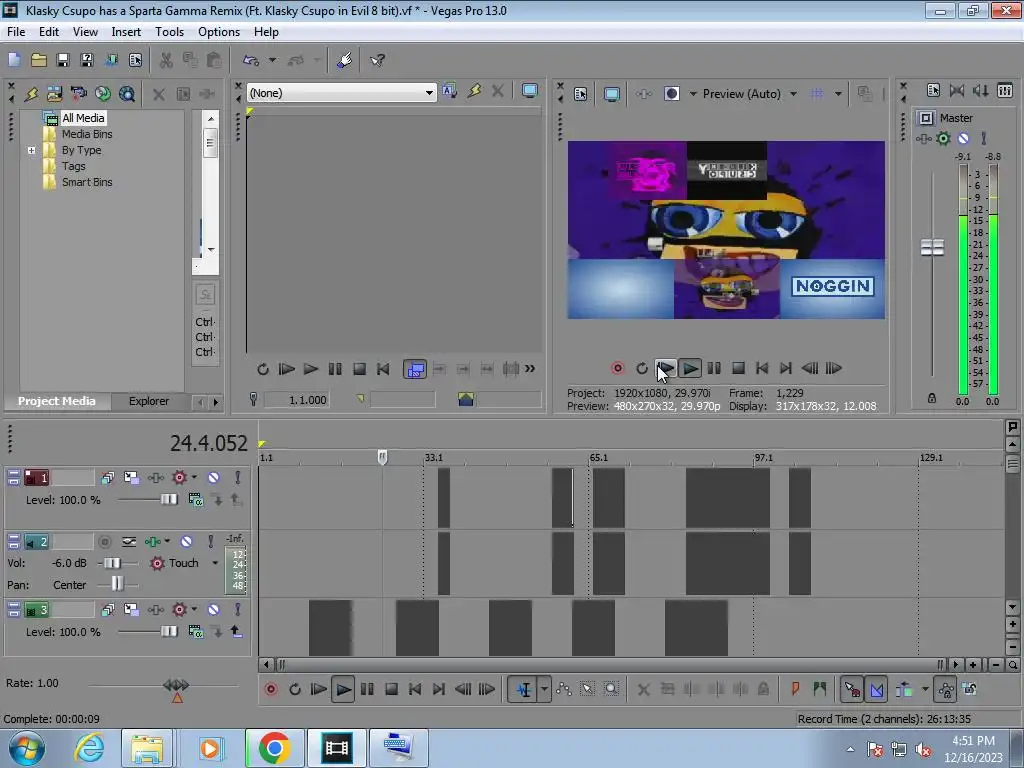The height and width of the screenshot is (768, 1024).
Task: Click the What's This help icon
Action: click(377, 60)
